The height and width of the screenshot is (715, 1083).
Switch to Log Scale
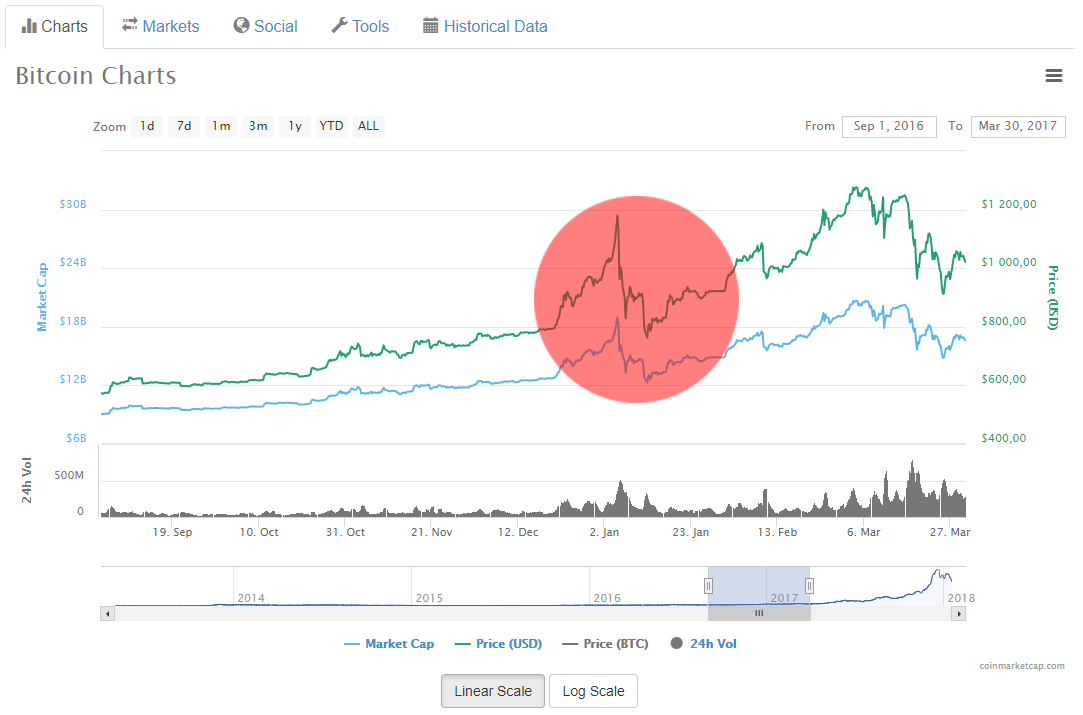[x=593, y=691]
